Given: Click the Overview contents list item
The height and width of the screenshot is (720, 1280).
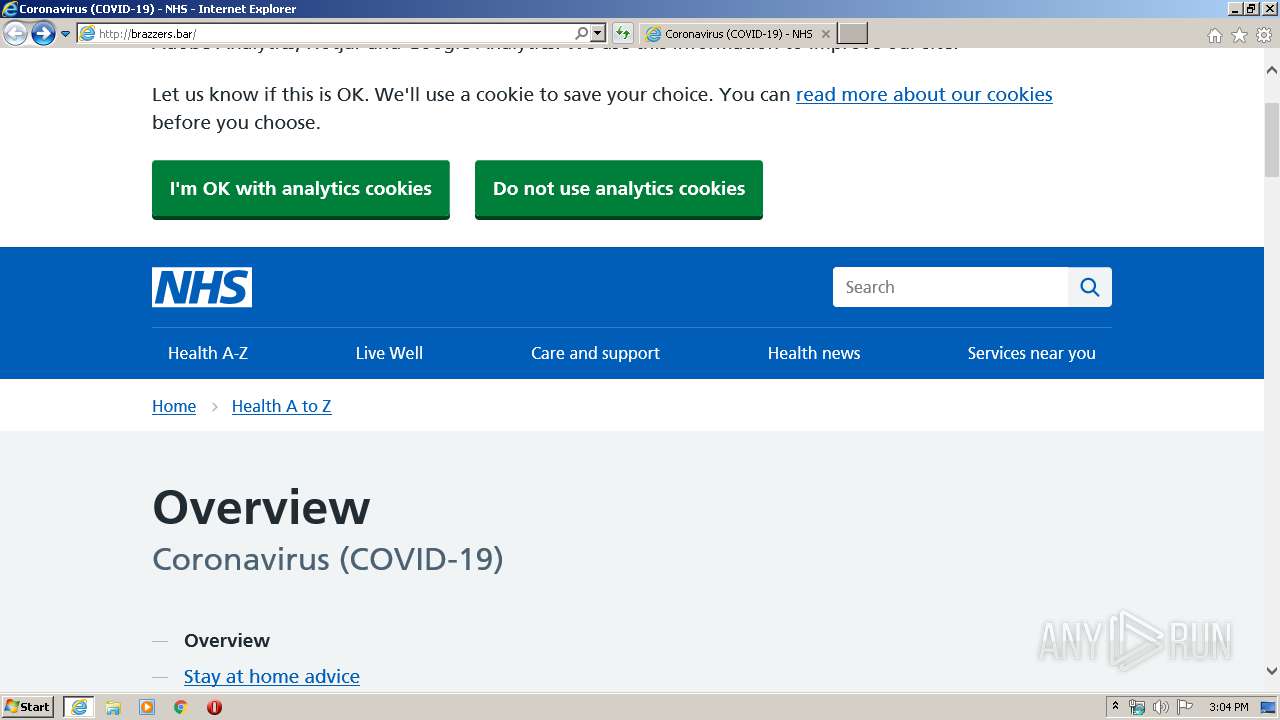Looking at the screenshot, I should pos(227,641).
